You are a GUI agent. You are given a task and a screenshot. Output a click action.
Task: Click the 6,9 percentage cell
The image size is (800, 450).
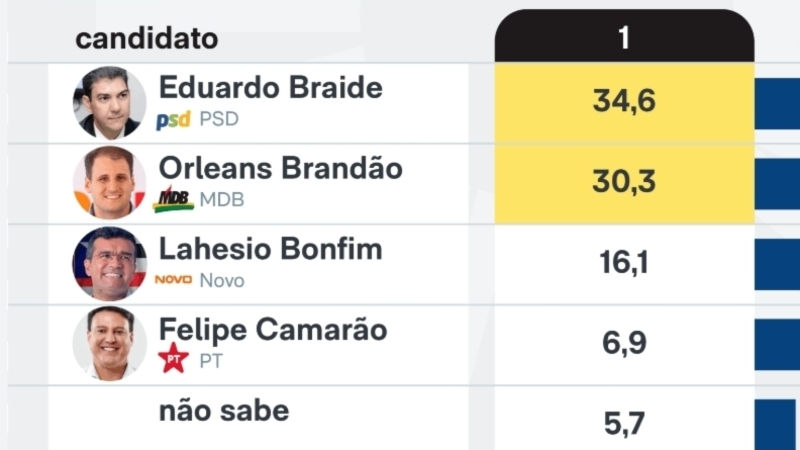[x=624, y=343]
